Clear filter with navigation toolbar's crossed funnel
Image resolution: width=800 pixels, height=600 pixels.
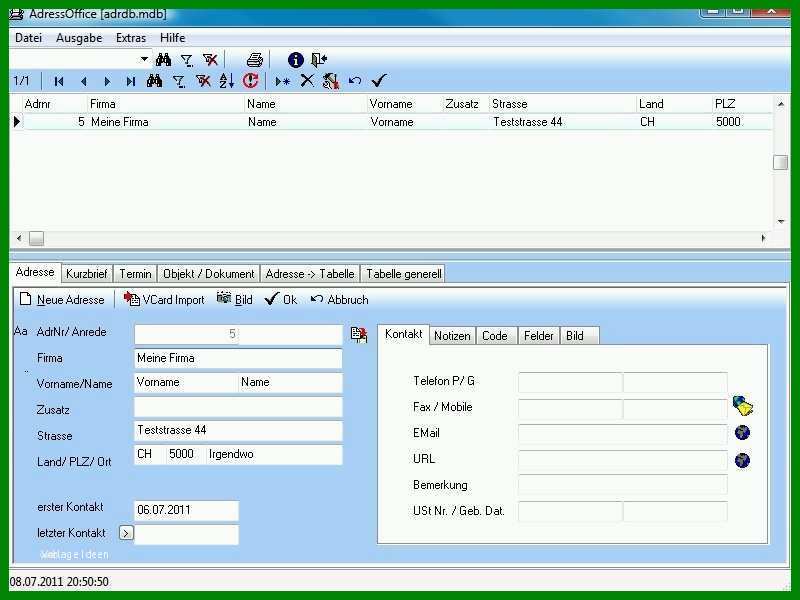point(203,81)
